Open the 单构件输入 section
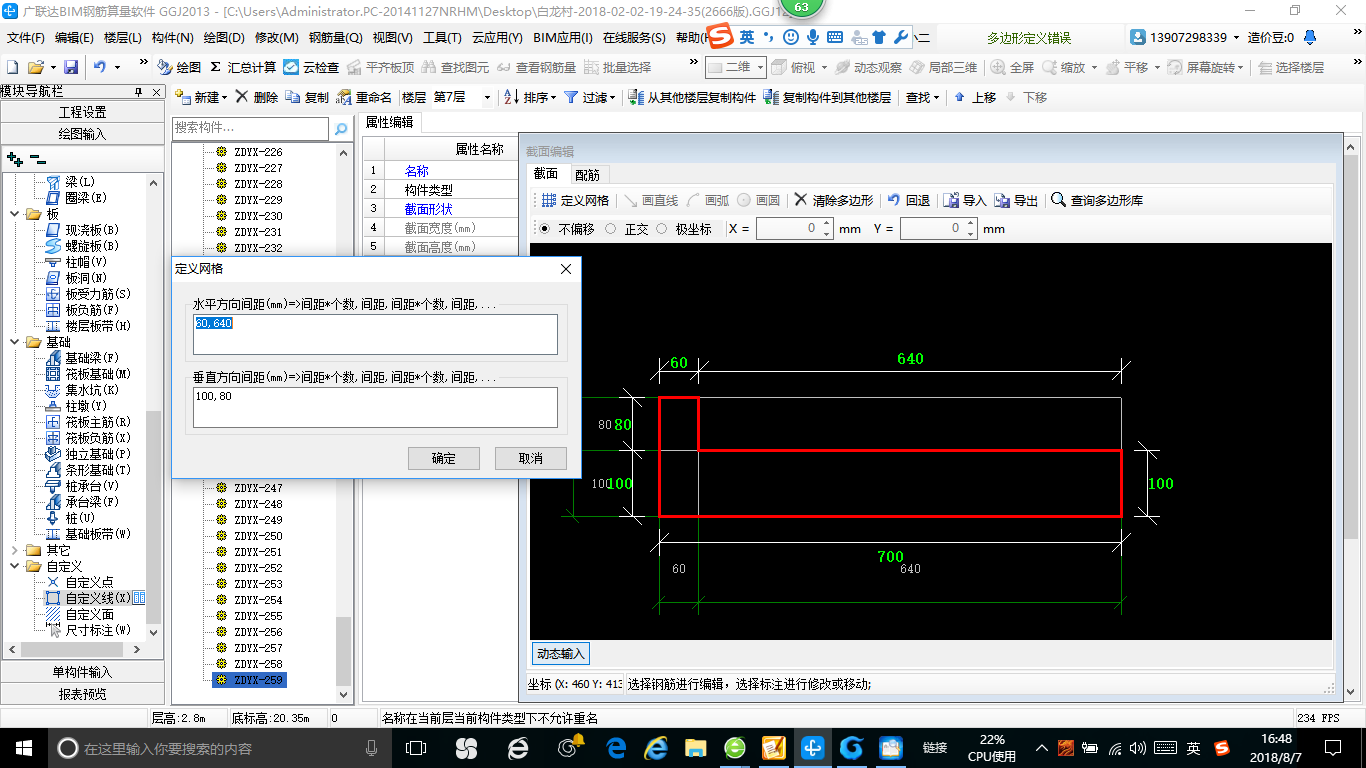The width and height of the screenshot is (1366, 768). (82, 672)
